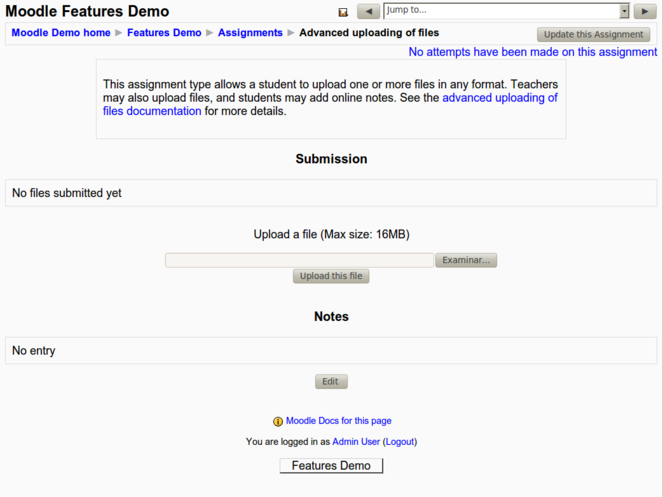Click the activity reports icon beside navigation
This screenshot has width=663, height=497.
[343, 12]
